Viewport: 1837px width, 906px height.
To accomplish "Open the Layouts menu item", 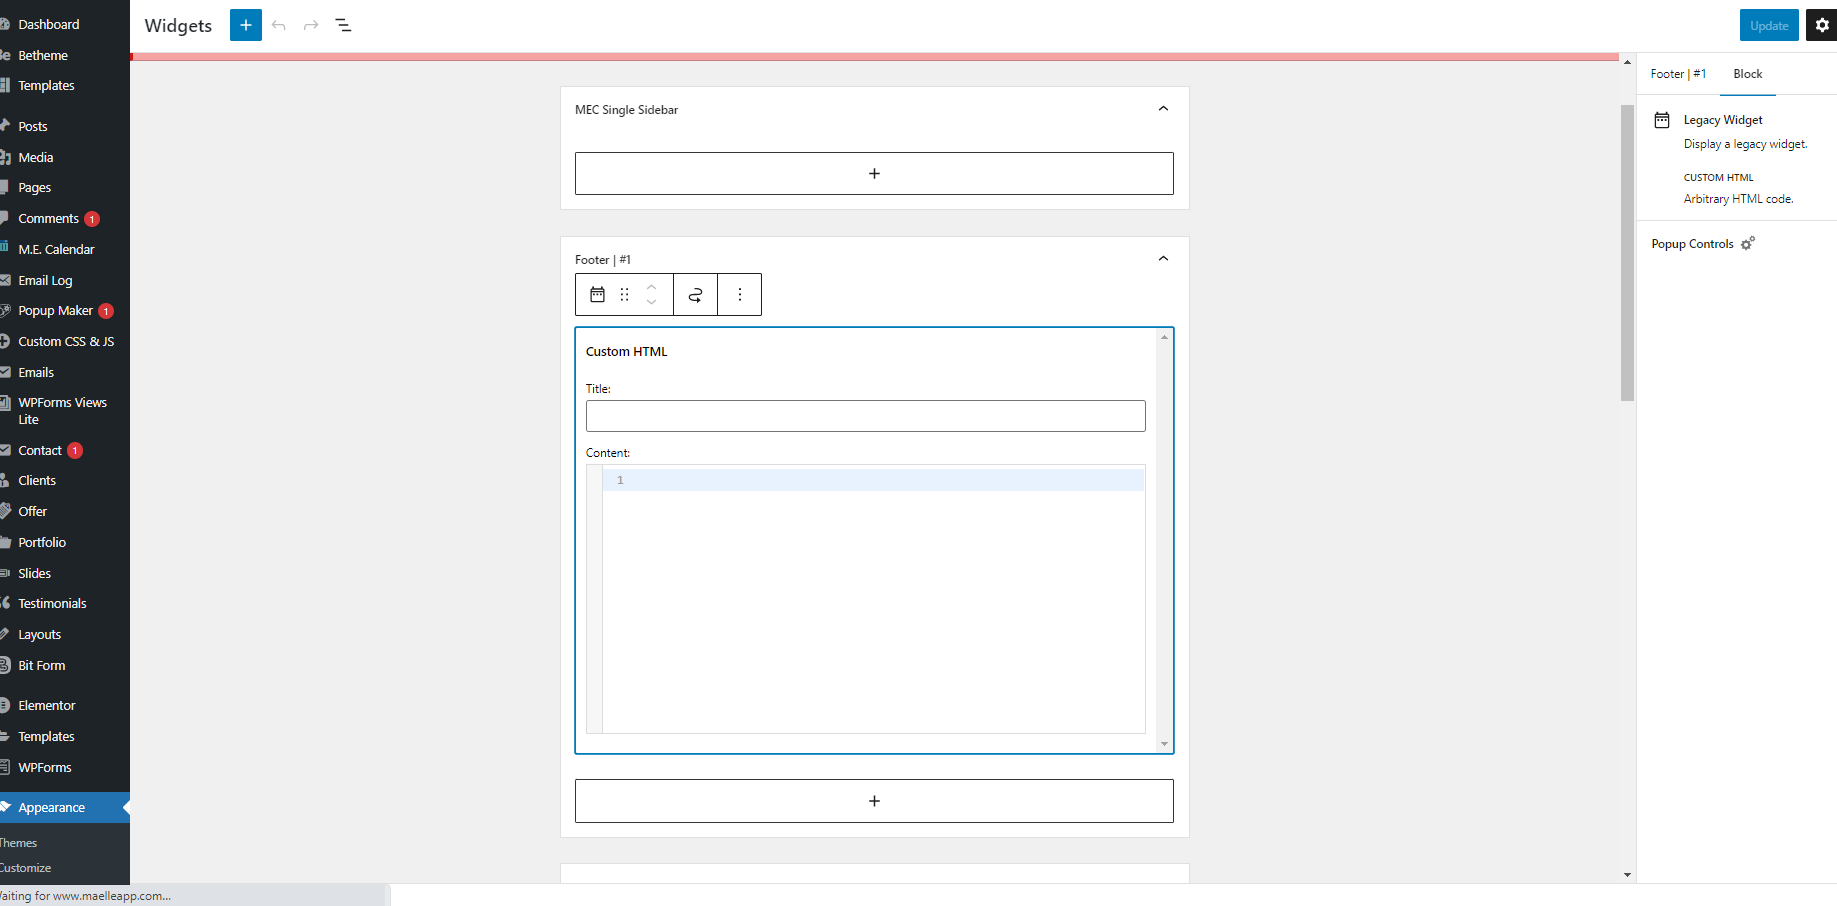I will point(40,634).
